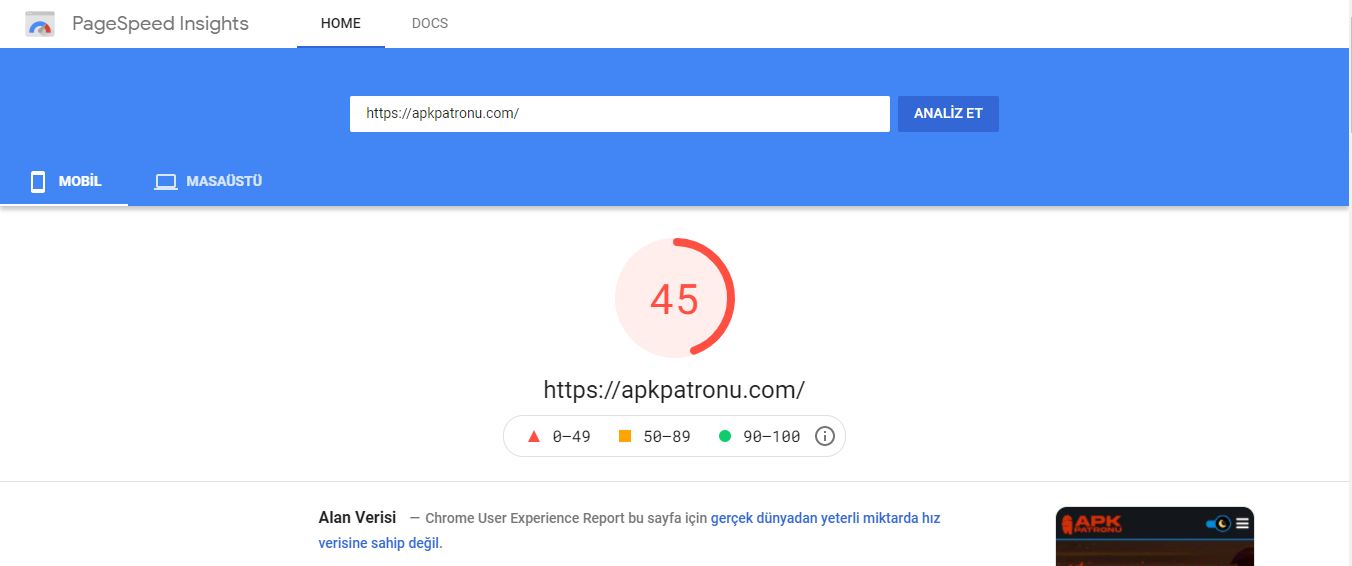Image resolution: width=1352 pixels, height=566 pixels.
Task: Click the Alan Verisi heading text
Action: [x=357, y=517]
